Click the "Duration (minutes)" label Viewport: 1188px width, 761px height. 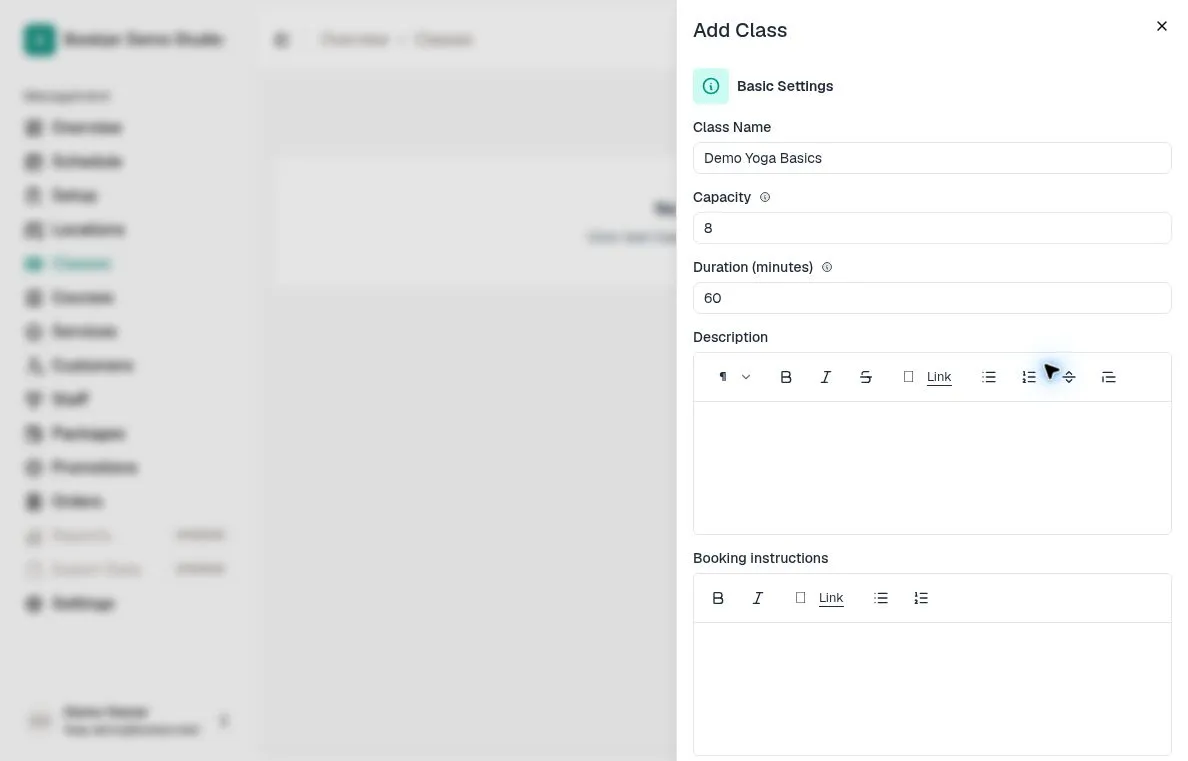coord(753,268)
